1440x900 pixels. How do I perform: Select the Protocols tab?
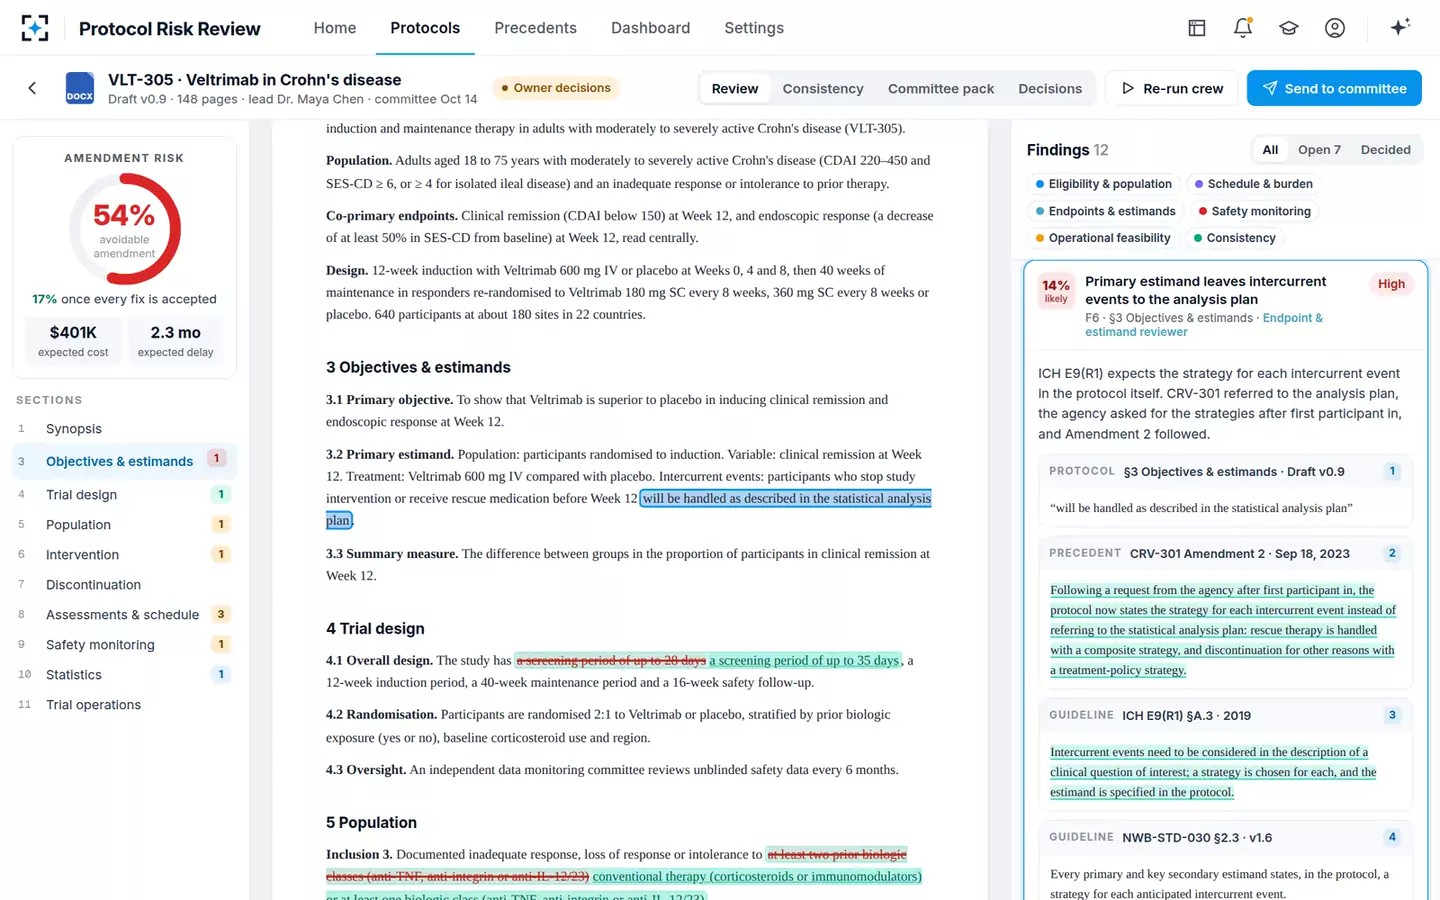(x=425, y=28)
